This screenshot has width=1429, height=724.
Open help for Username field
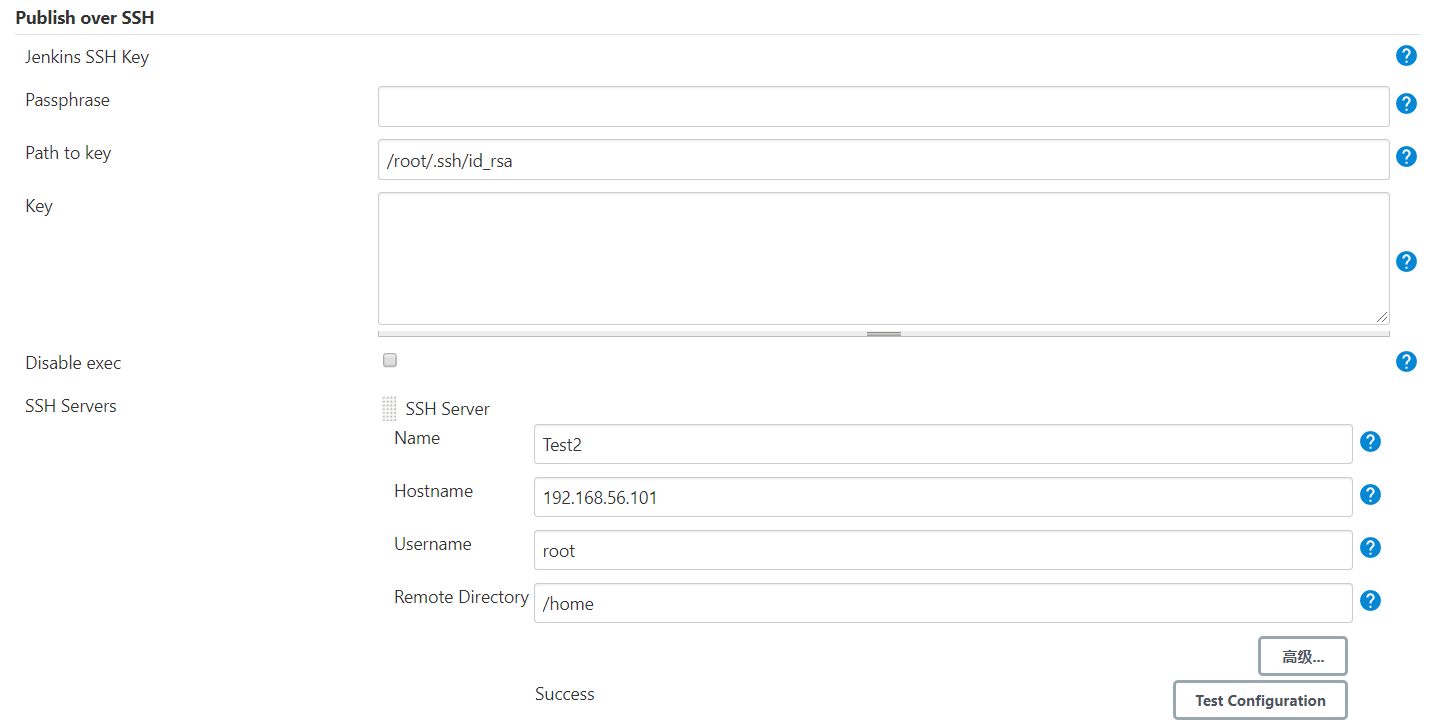pos(1371,548)
